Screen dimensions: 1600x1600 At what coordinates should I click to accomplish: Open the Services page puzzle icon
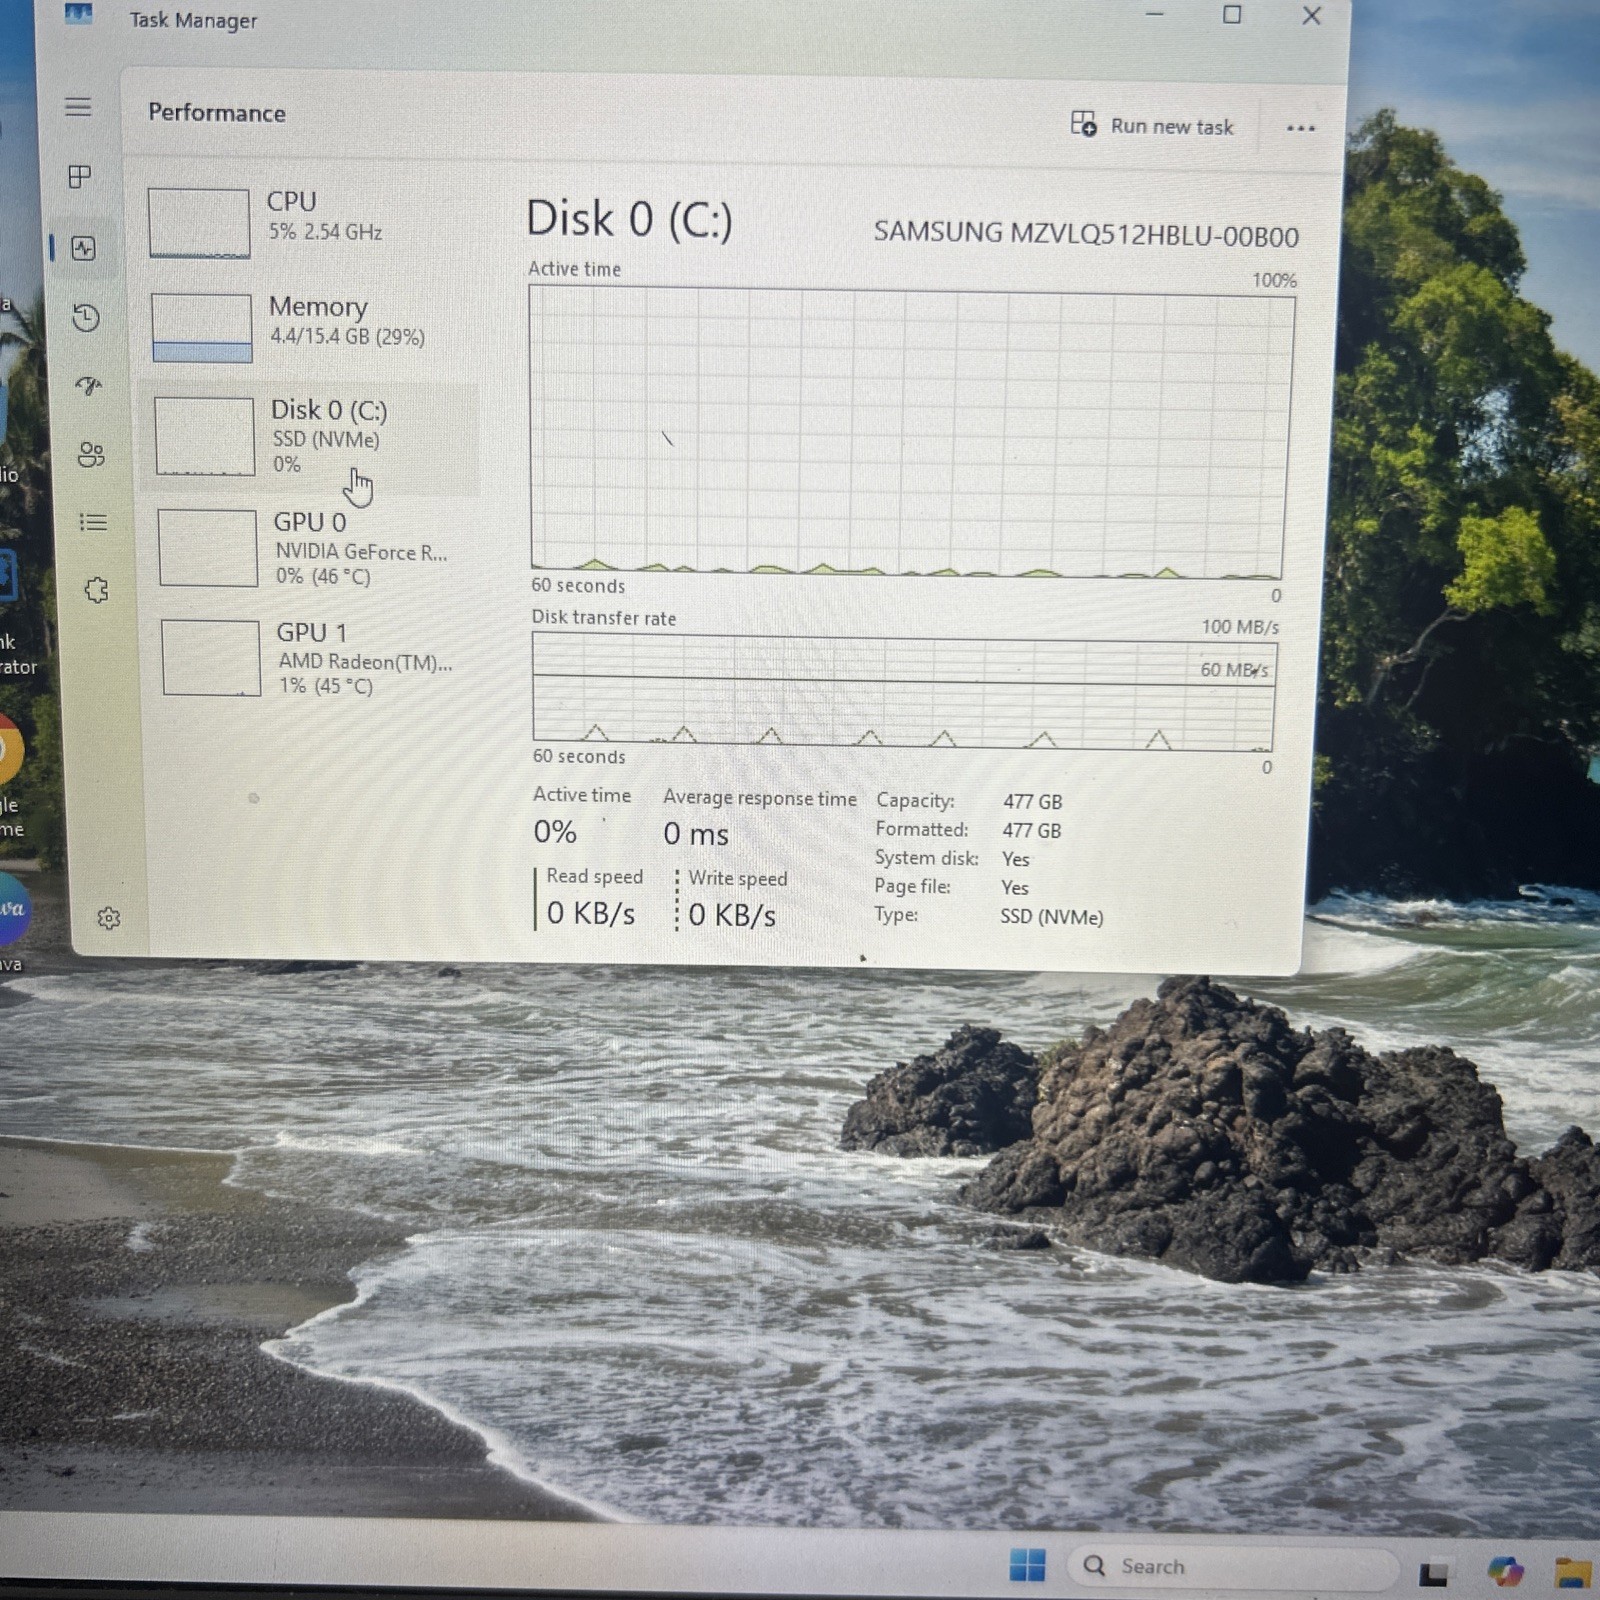(x=96, y=590)
